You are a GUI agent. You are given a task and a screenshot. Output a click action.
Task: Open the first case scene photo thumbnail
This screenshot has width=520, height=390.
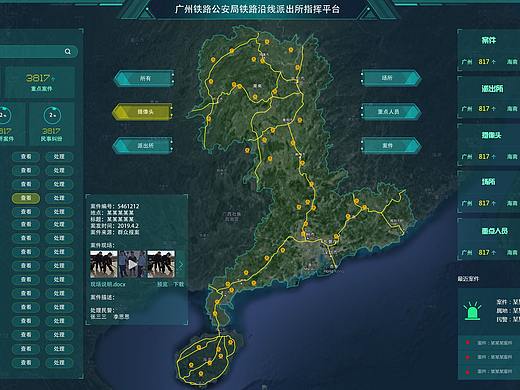104,264
